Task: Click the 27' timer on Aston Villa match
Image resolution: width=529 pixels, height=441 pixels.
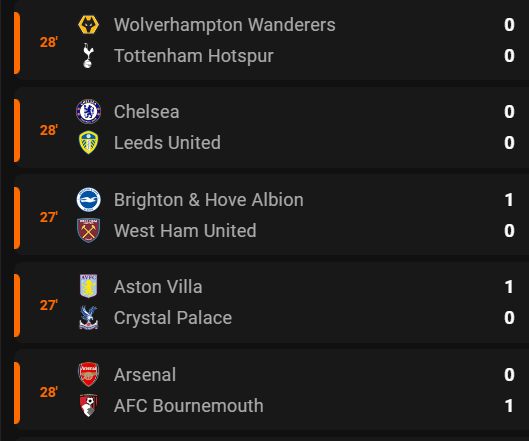Action: (x=49, y=305)
